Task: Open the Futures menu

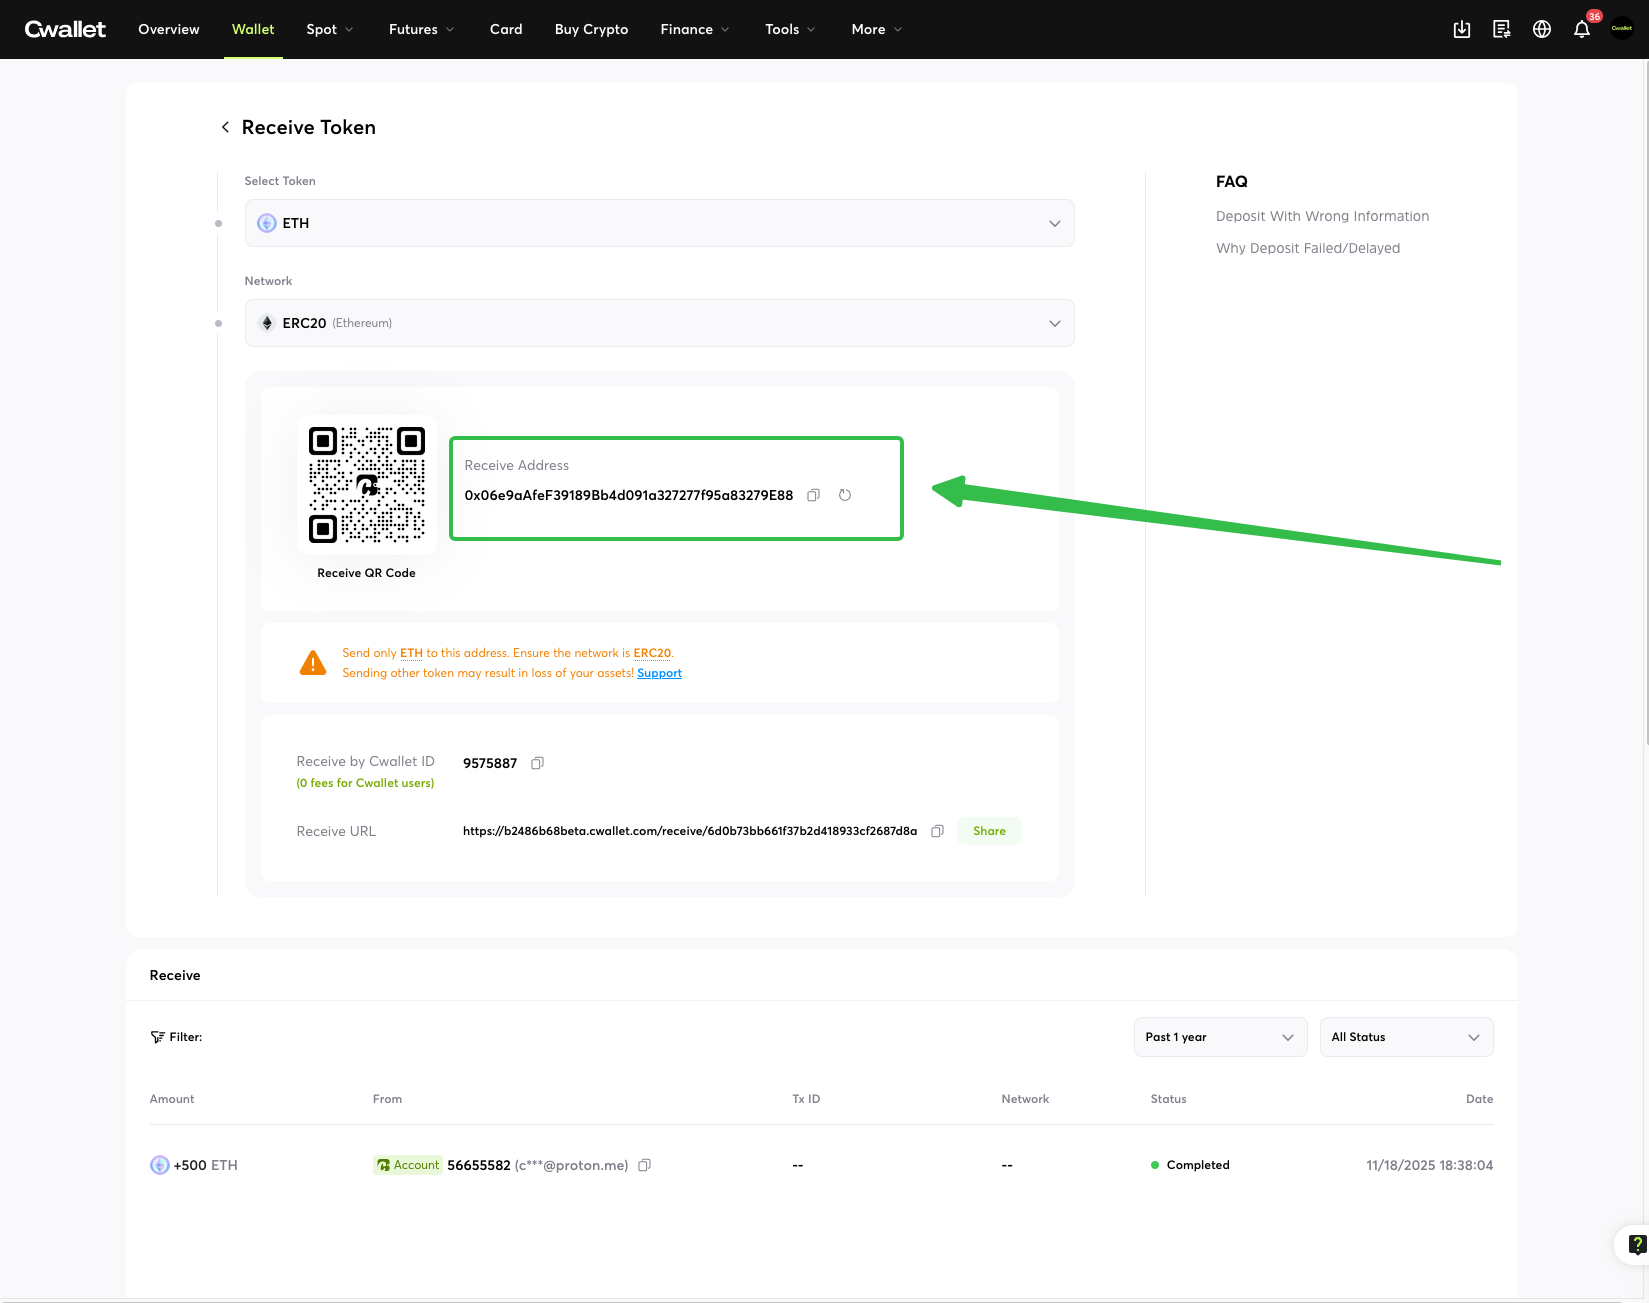Action: coord(421,30)
